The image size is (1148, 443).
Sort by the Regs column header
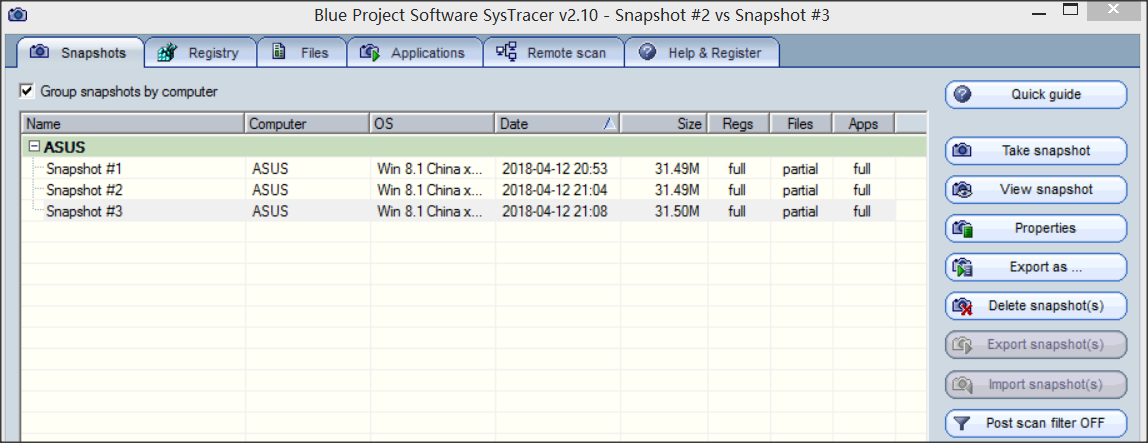tap(739, 124)
